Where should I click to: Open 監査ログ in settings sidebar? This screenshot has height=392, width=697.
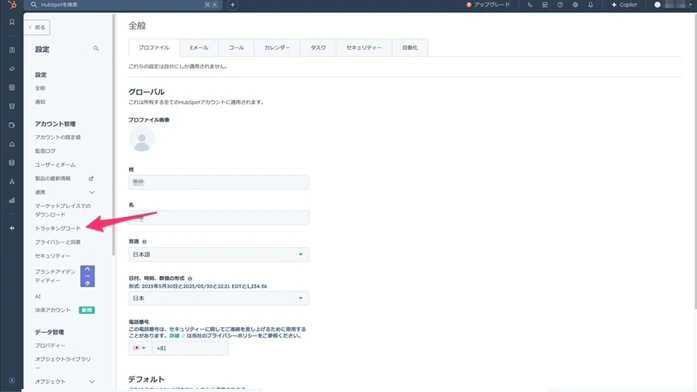(x=45, y=151)
